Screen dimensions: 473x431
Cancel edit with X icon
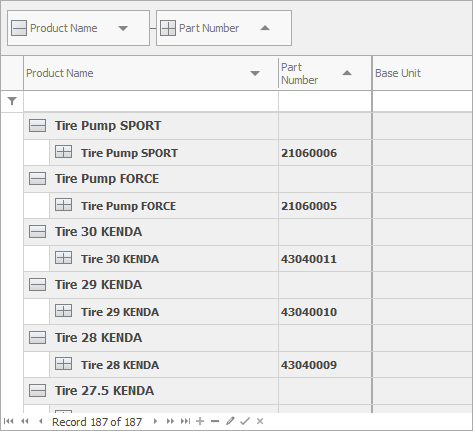[x=260, y=421]
